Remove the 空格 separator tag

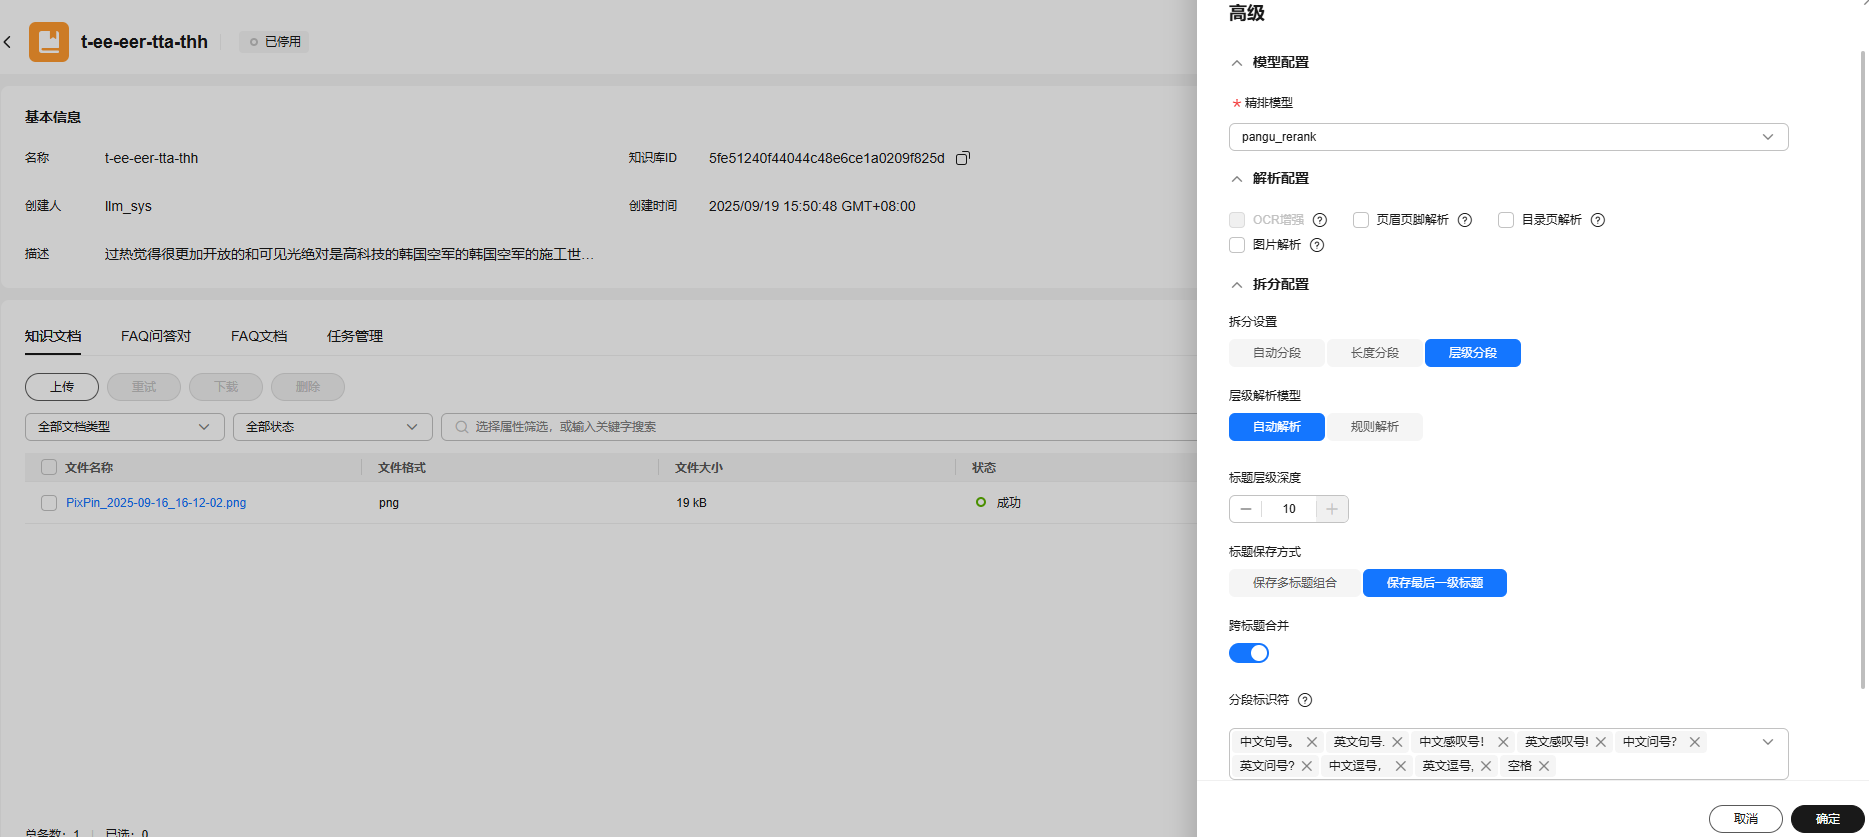tap(1544, 766)
